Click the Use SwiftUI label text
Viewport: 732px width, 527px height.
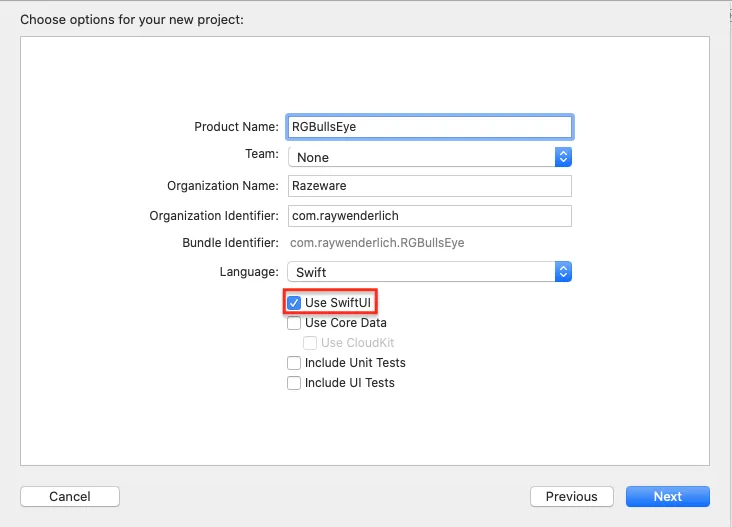[340, 303]
